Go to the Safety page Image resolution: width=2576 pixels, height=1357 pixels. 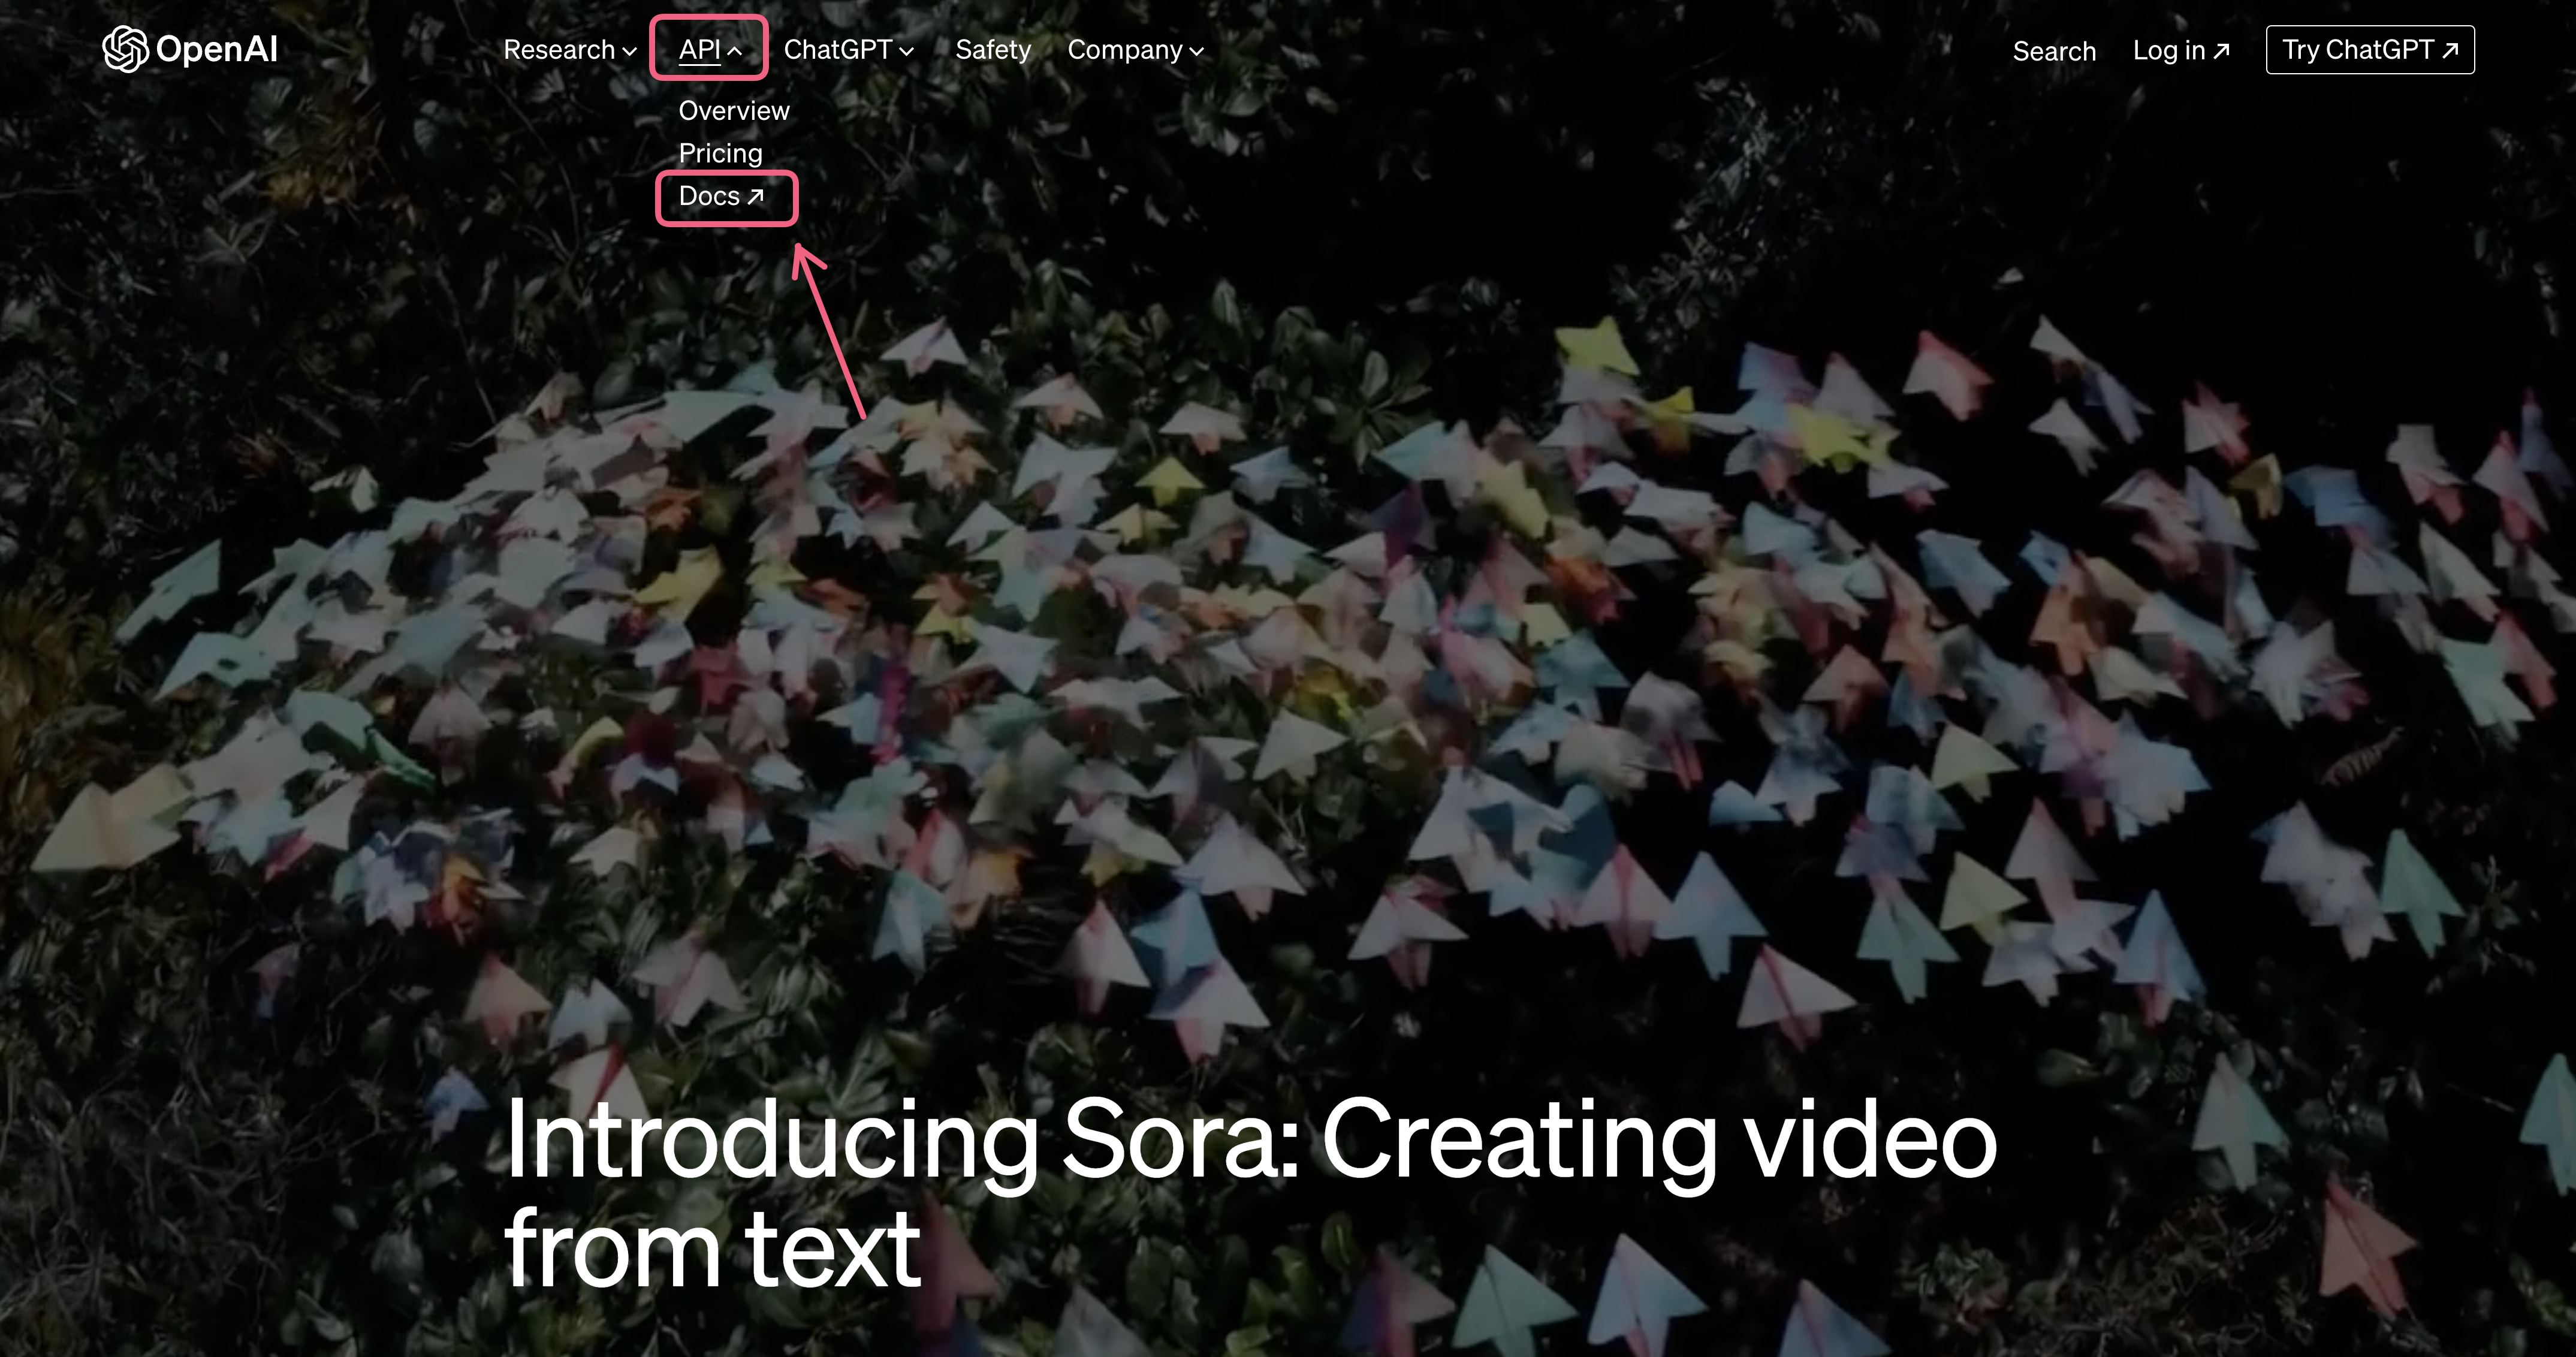(x=992, y=50)
